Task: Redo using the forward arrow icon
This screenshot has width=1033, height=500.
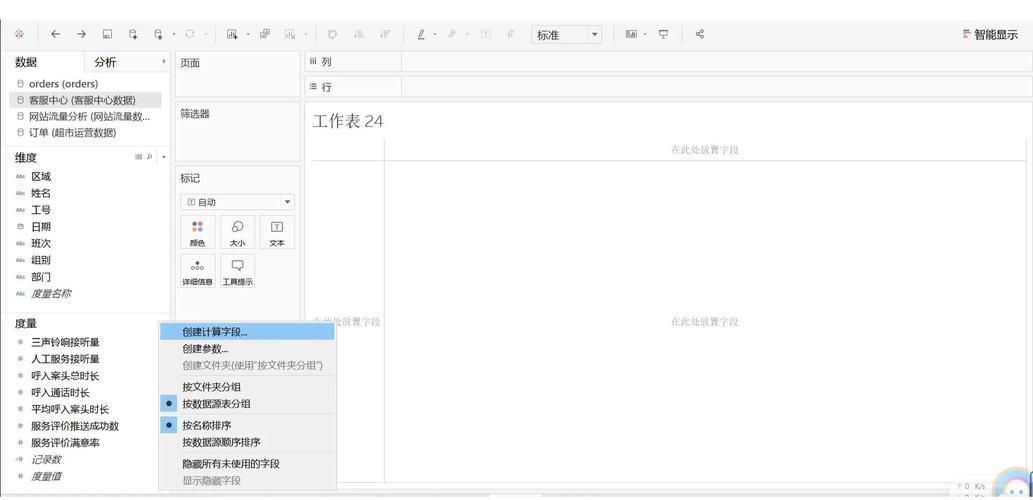Action: (81, 34)
